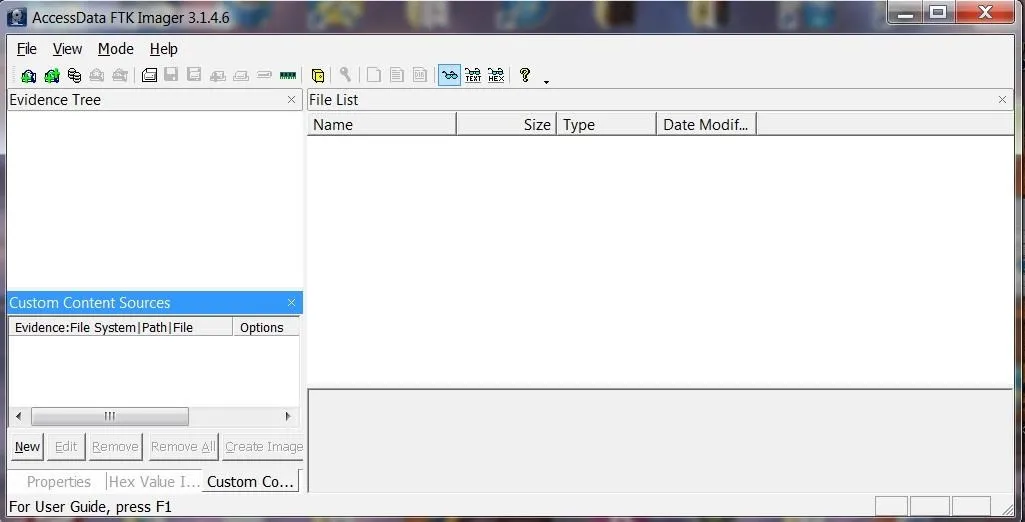Click the Edit button
Screen dimensions: 1025x522
[66, 447]
